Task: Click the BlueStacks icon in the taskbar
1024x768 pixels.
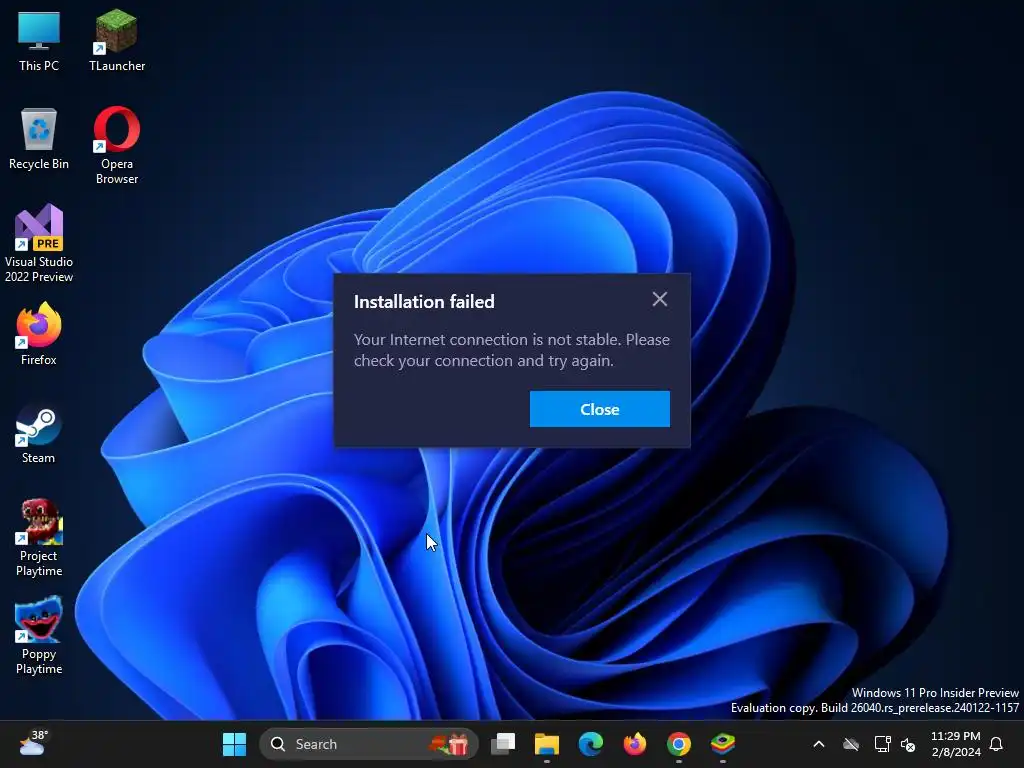Action: pyautogui.click(x=722, y=744)
